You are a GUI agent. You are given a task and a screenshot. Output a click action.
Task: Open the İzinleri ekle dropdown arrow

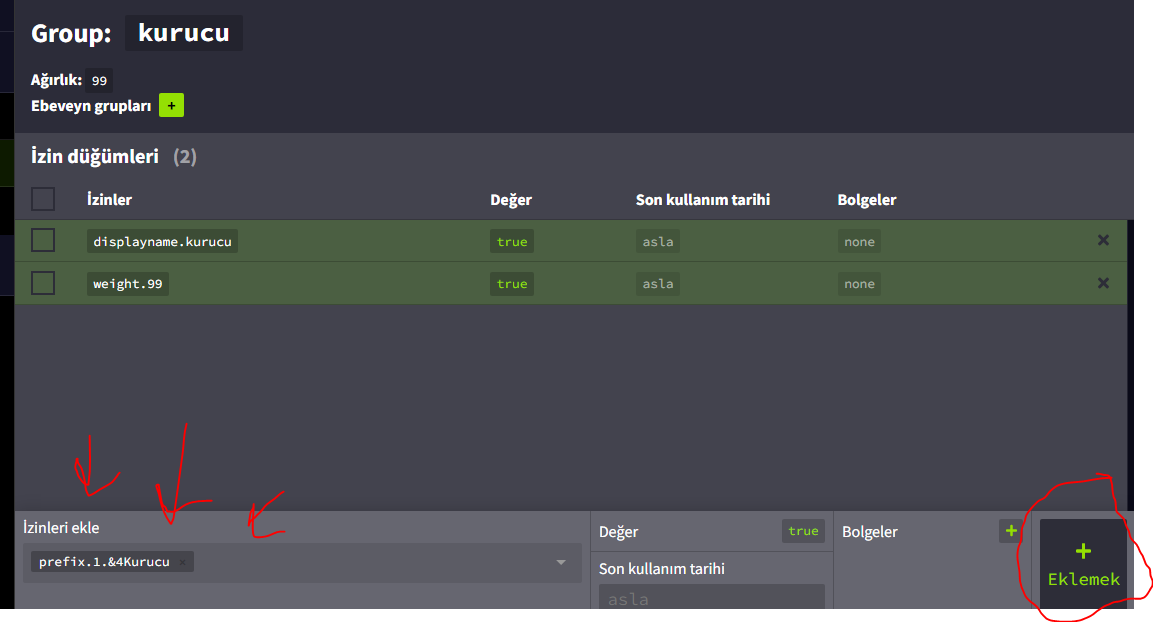click(x=561, y=562)
